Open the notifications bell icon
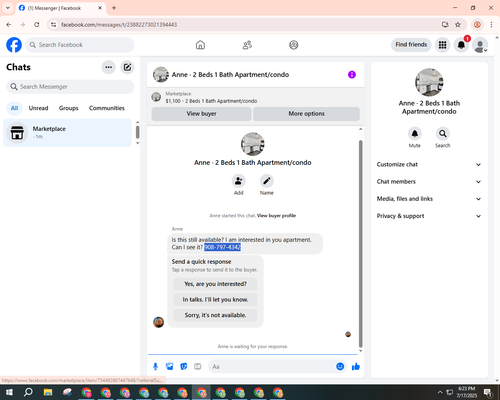500x400 pixels. click(x=461, y=45)
